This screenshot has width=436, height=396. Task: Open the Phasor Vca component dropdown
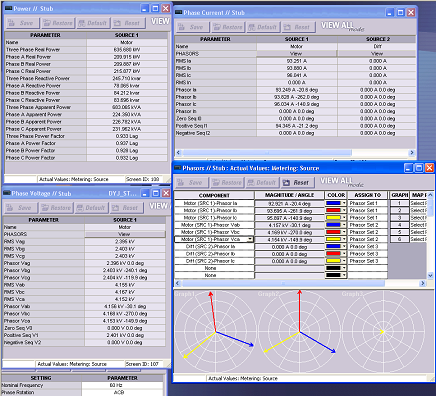[x=250, y=239]
